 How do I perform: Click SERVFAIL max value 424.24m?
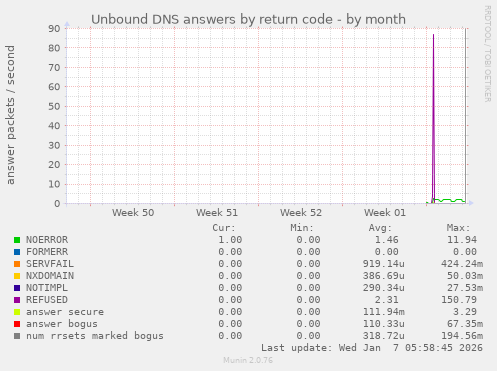[462, 264]
